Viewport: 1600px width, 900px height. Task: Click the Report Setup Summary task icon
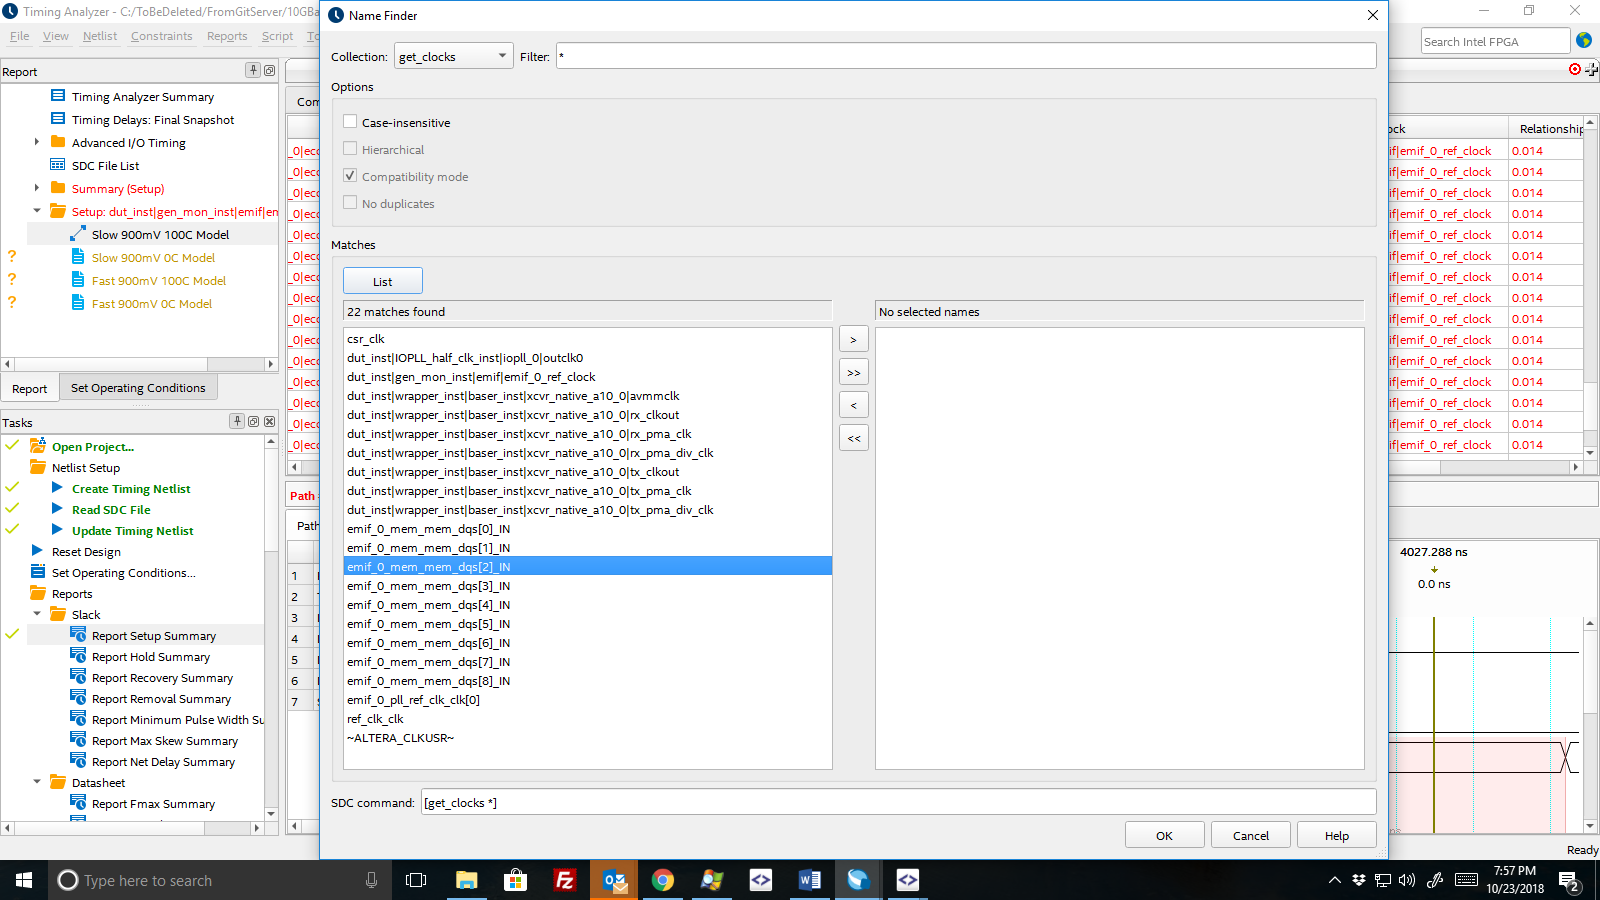coord(78,635)
